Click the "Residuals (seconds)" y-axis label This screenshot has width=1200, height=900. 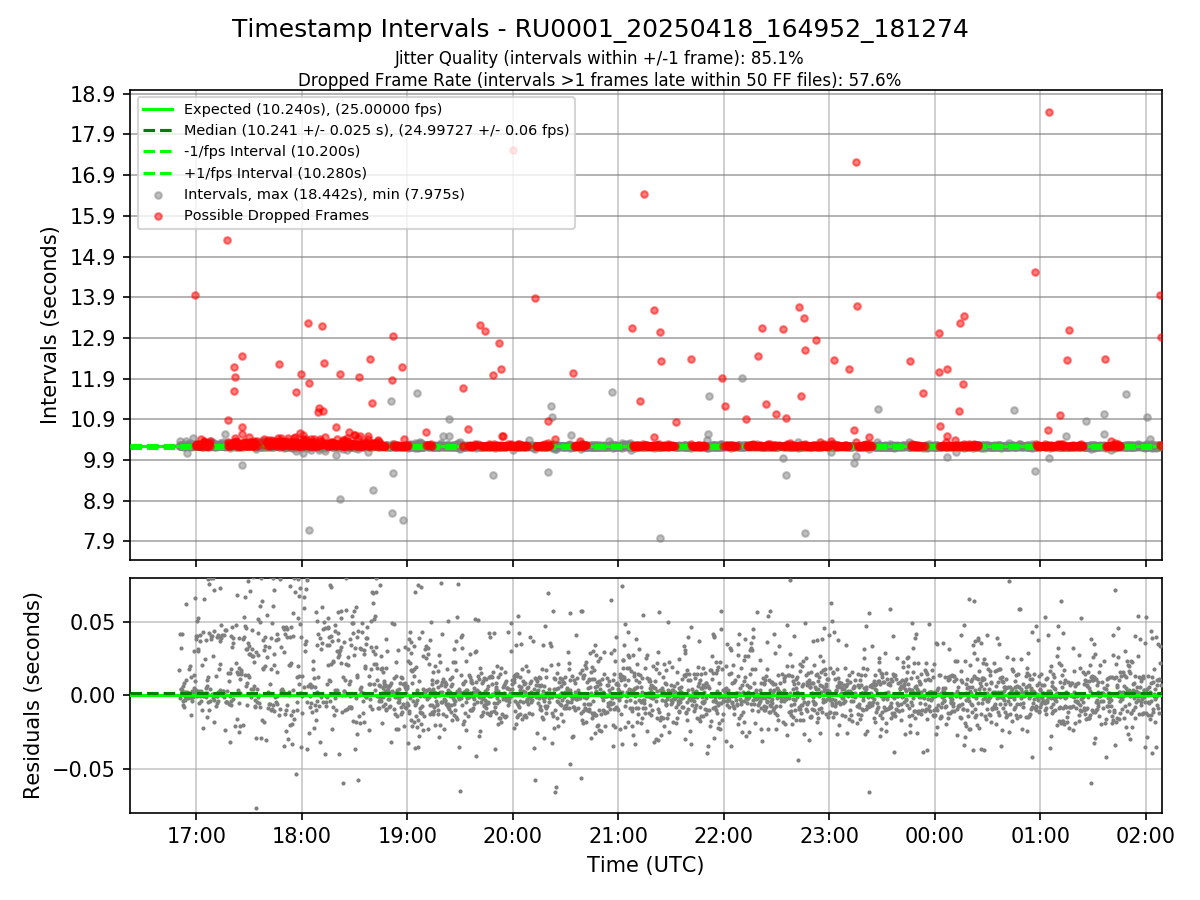tap(32, 695)
